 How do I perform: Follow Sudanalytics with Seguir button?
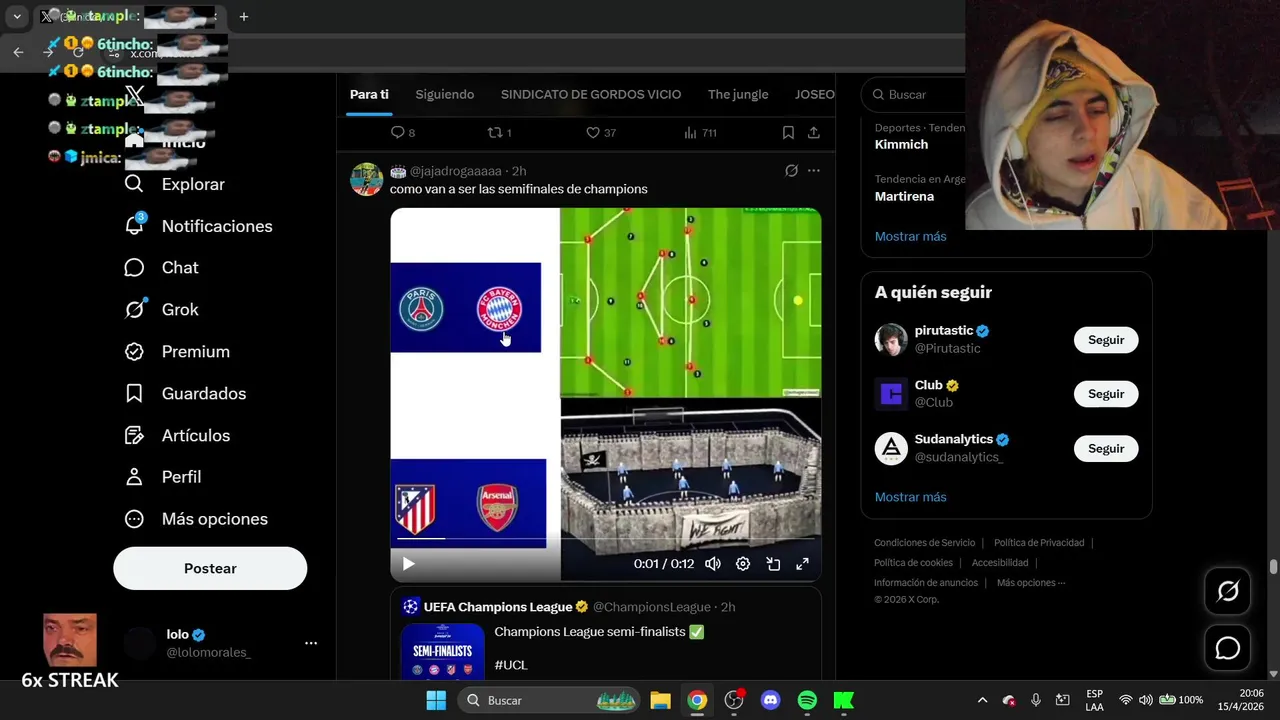pyautogui.click(x=1106, y=448)
